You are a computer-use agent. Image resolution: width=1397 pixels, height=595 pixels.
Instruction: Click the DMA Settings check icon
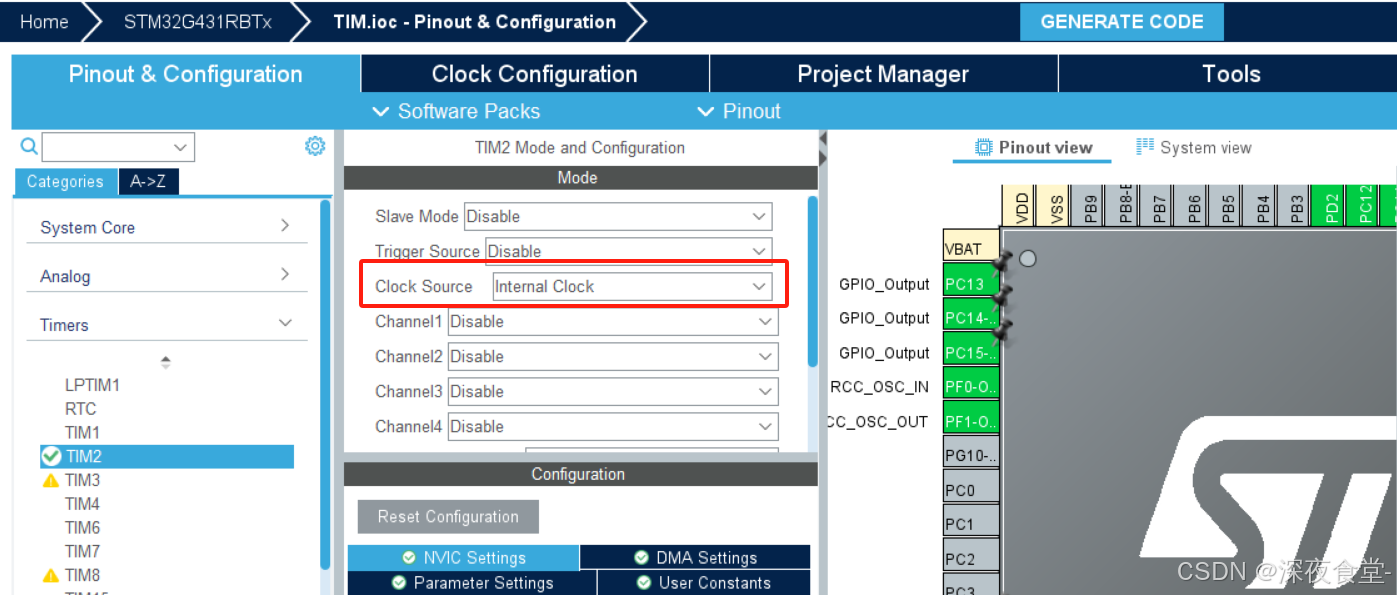coord(642,558)
